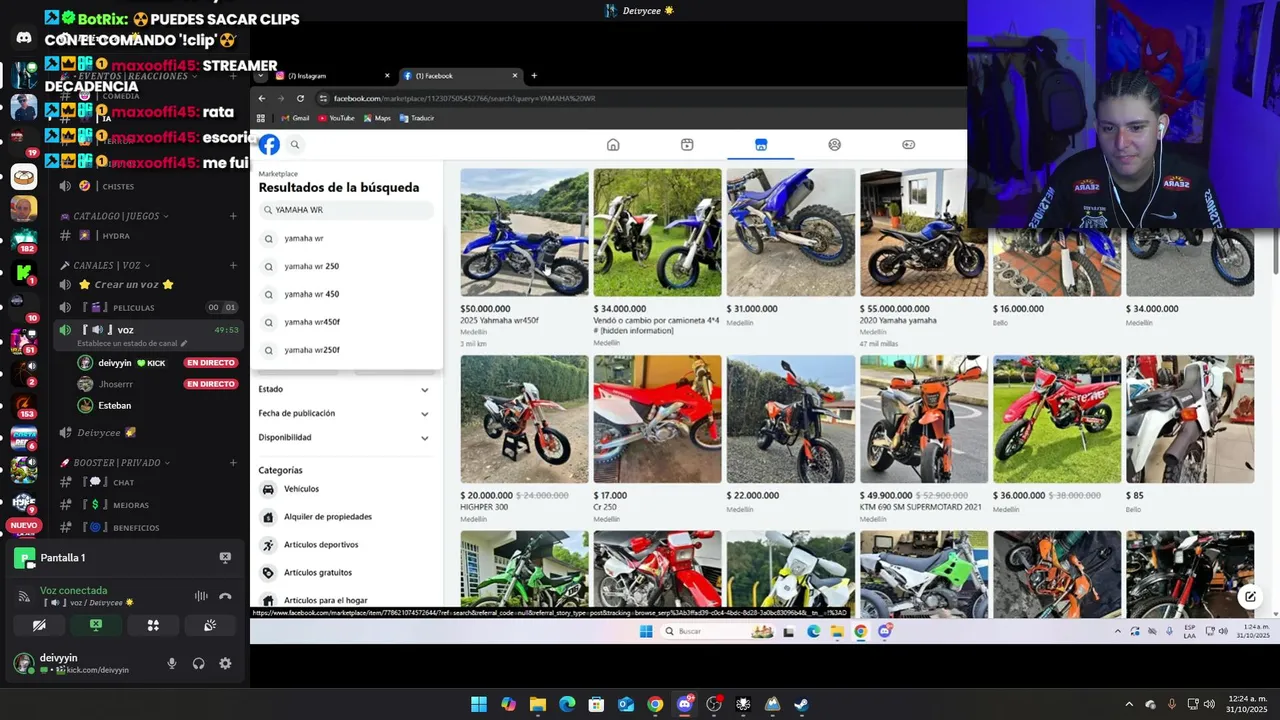Expand Fecha de publicación filter

tap(344, 413)
